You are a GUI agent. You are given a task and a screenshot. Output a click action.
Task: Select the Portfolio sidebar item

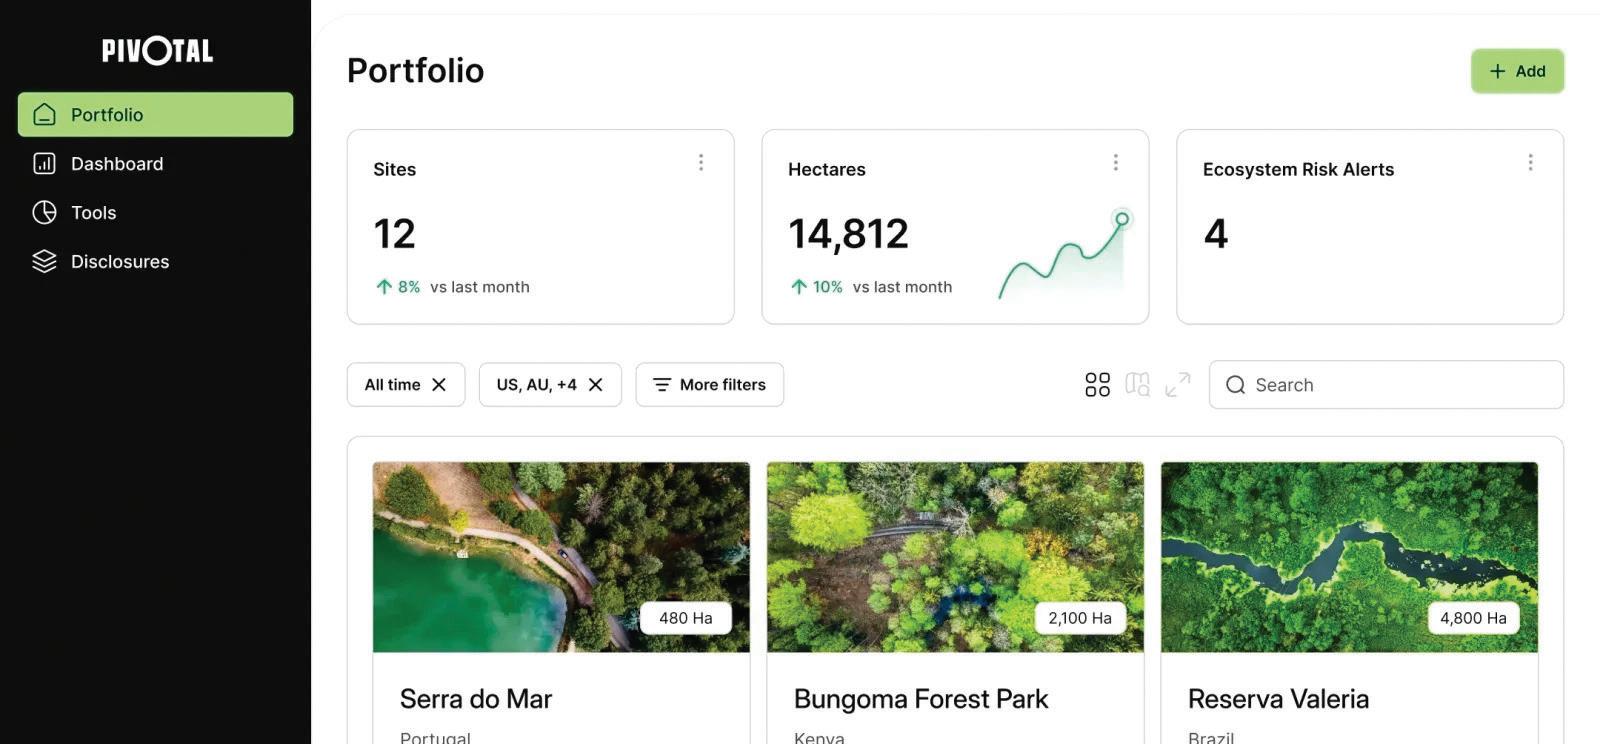(155, 115)
